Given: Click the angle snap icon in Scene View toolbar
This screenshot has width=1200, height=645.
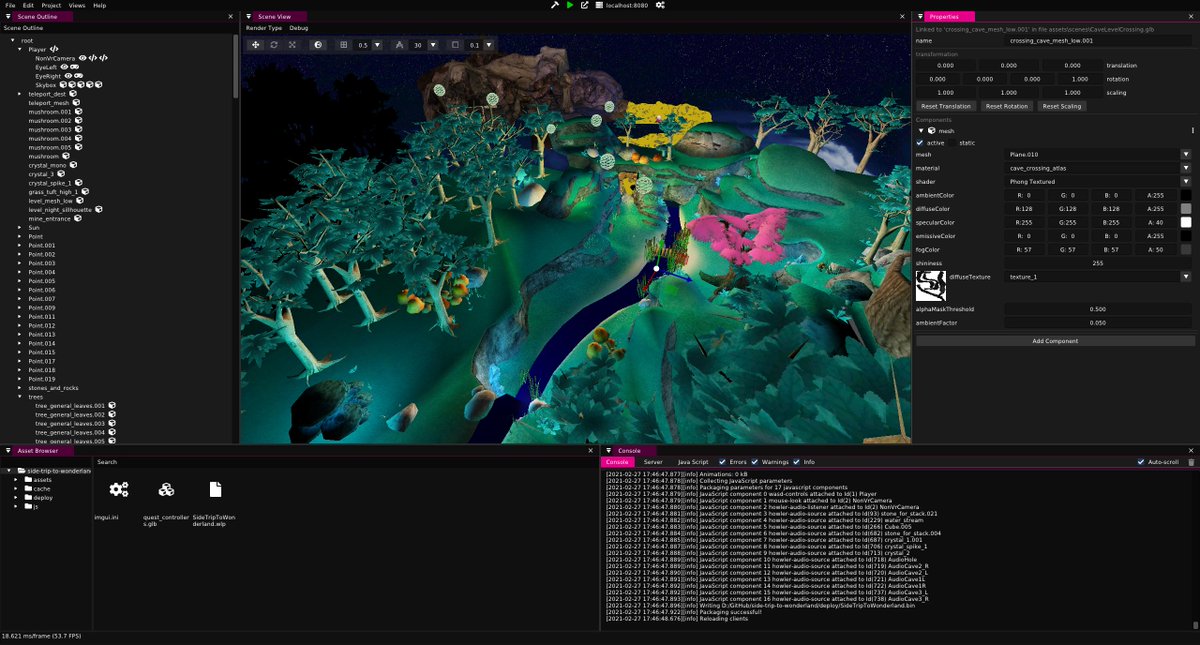Looking at the screenshot, I should point(400,45).
